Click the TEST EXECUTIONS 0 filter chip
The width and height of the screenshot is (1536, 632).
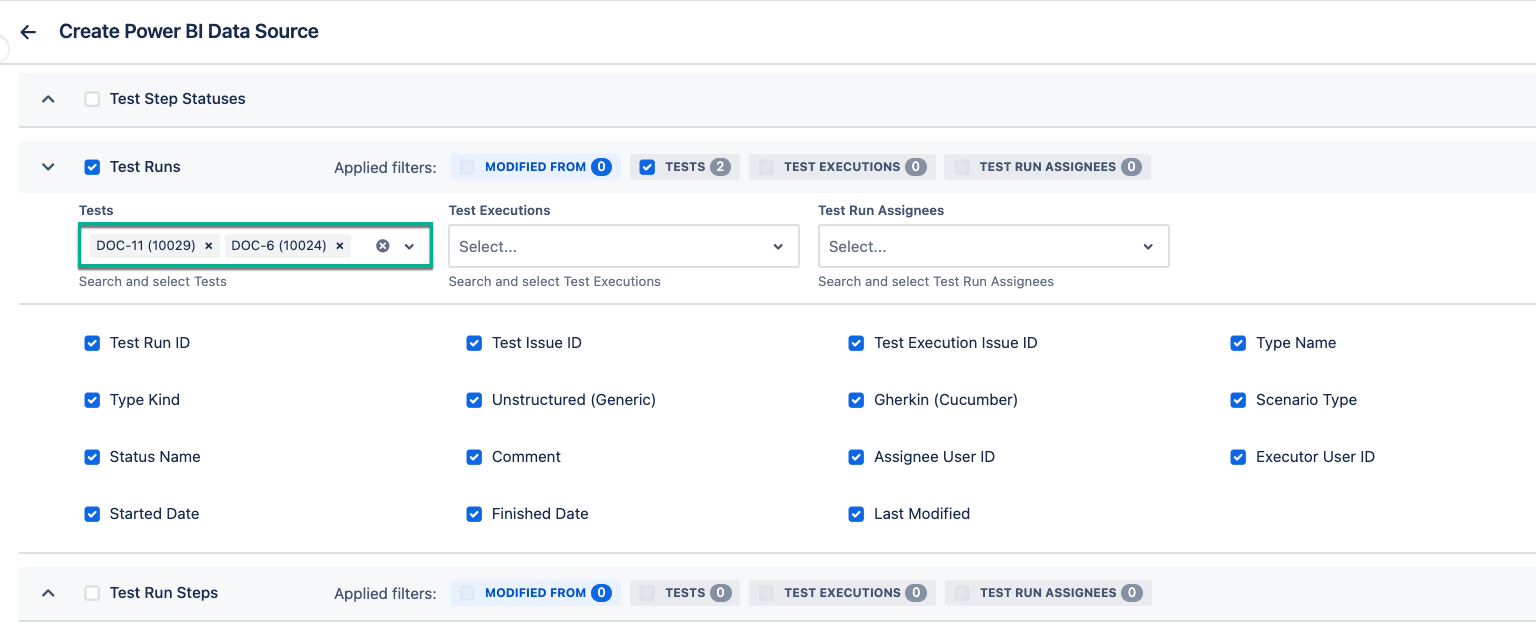(841, 166)
